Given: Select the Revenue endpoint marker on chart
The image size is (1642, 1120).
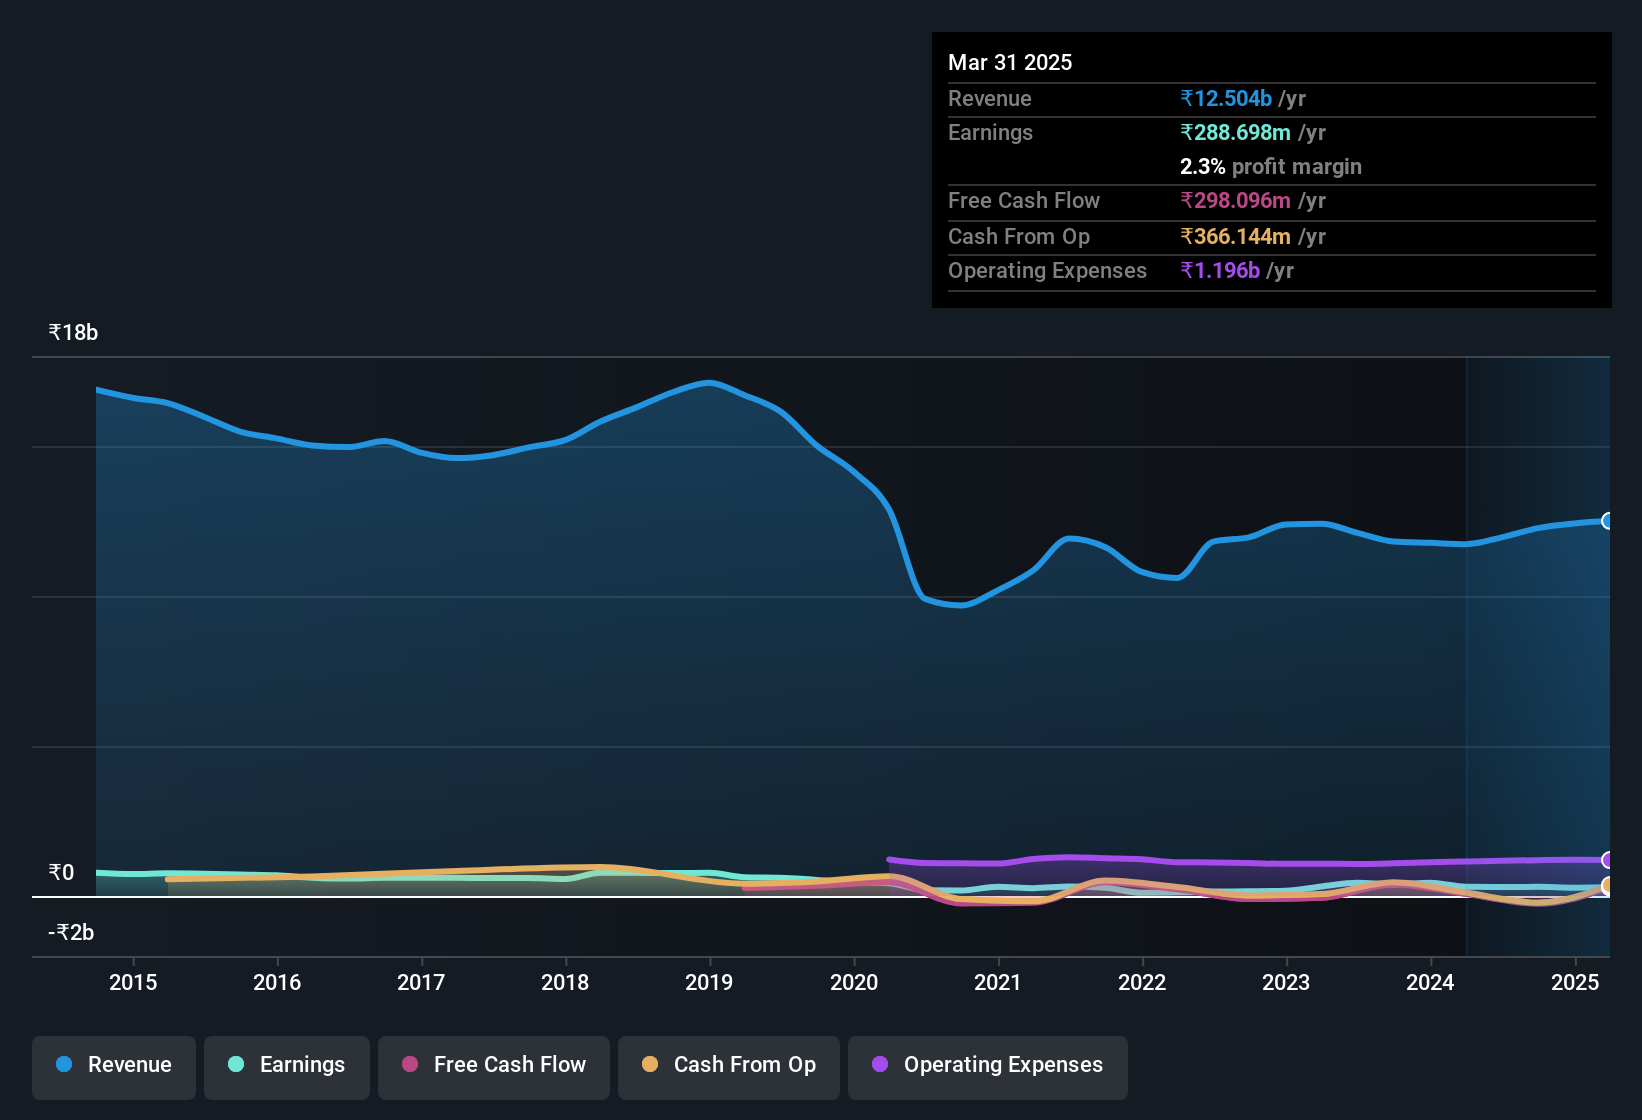Looking at the screenshot, I should pyautogui.click(x=1607, y=521).
